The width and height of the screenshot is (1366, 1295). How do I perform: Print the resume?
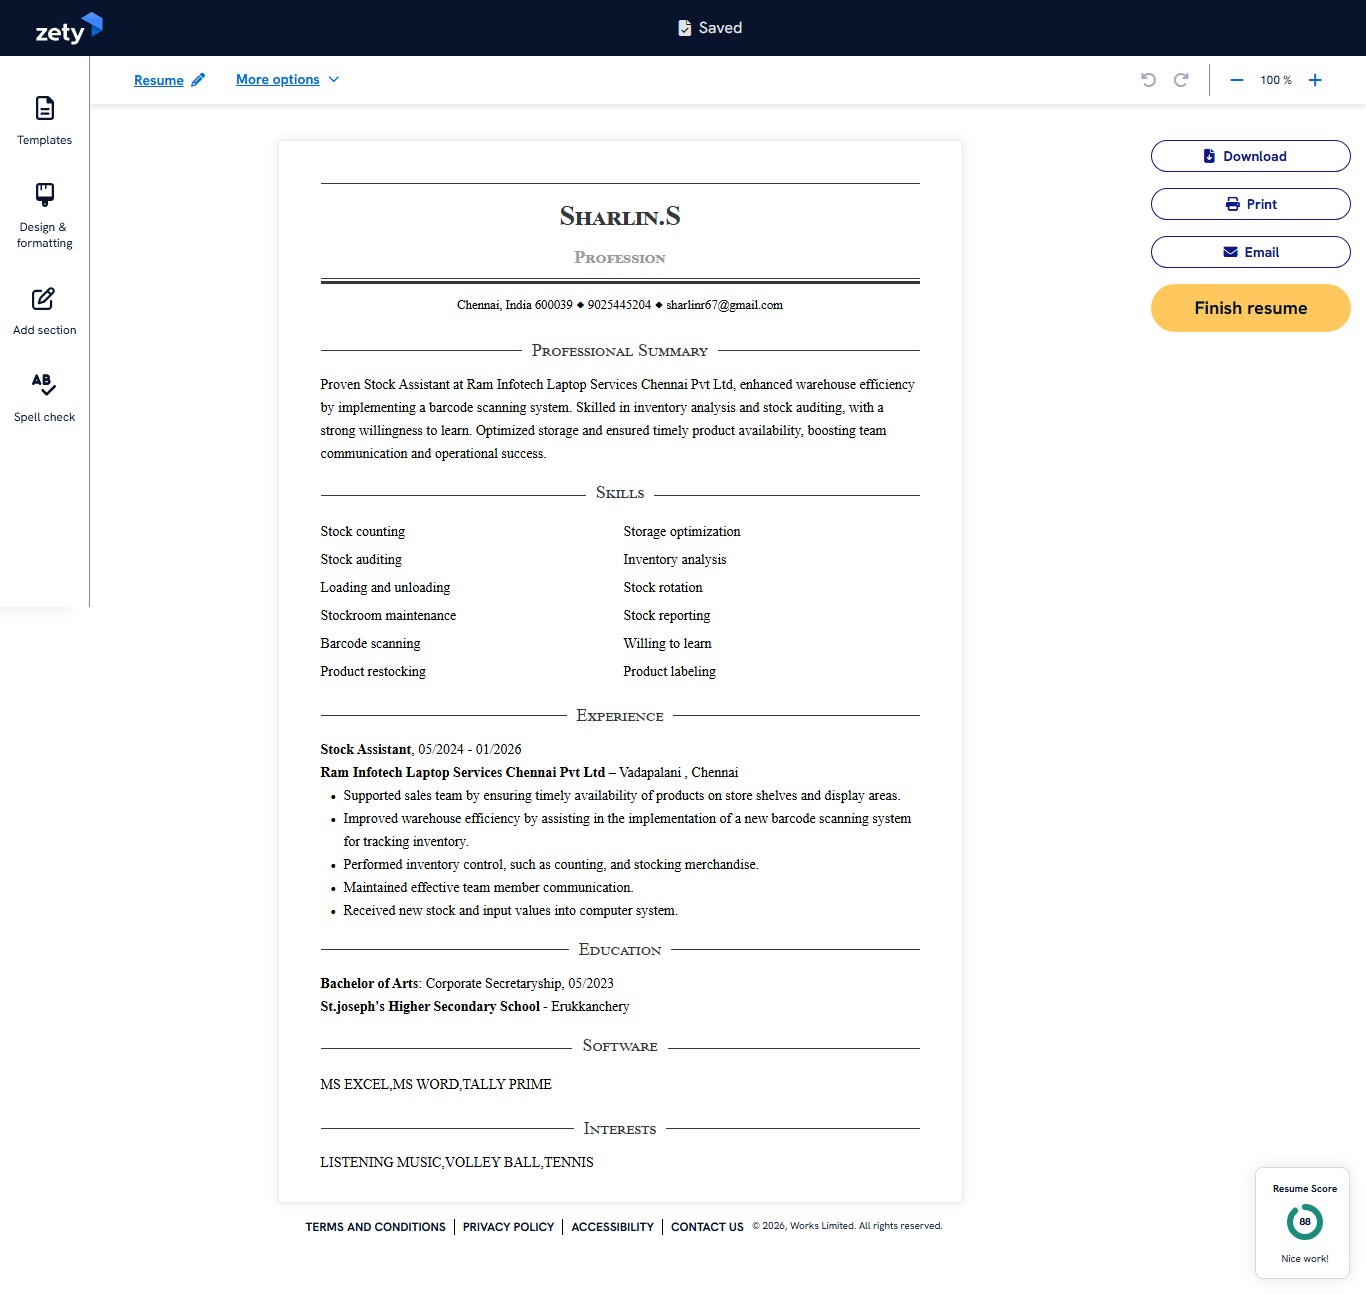coord(1250,204)
